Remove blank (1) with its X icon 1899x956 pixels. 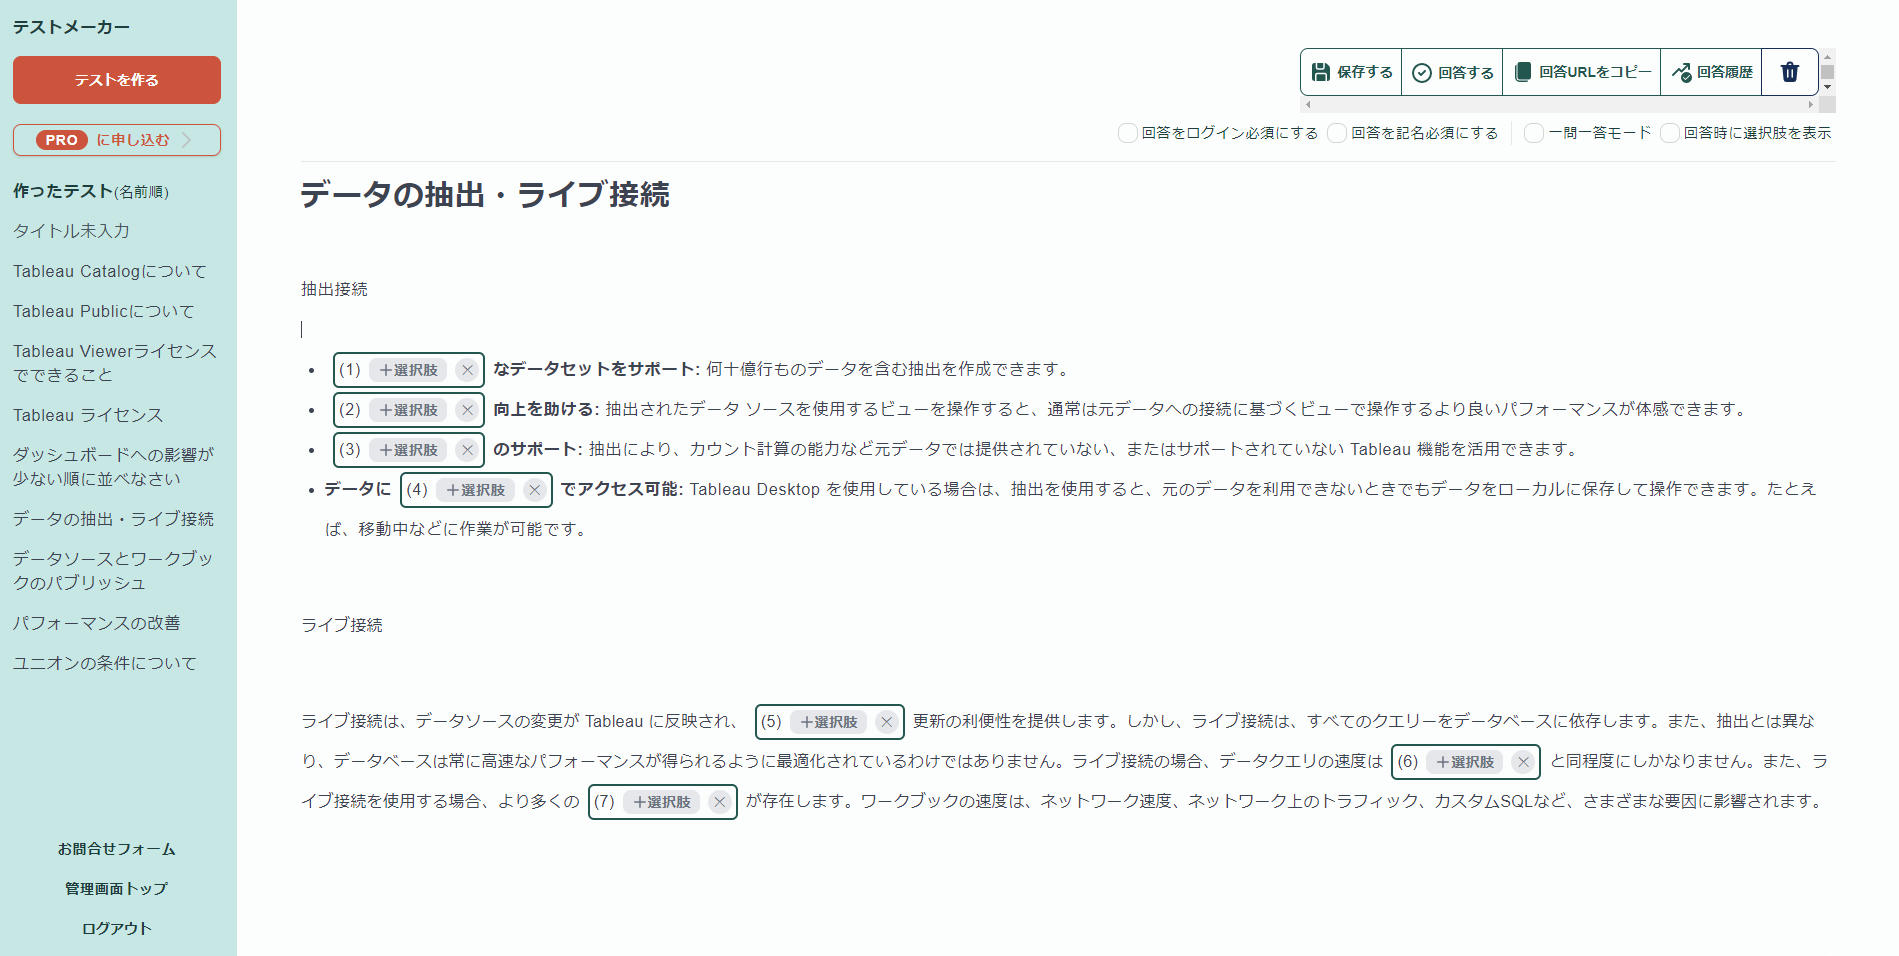467,370
